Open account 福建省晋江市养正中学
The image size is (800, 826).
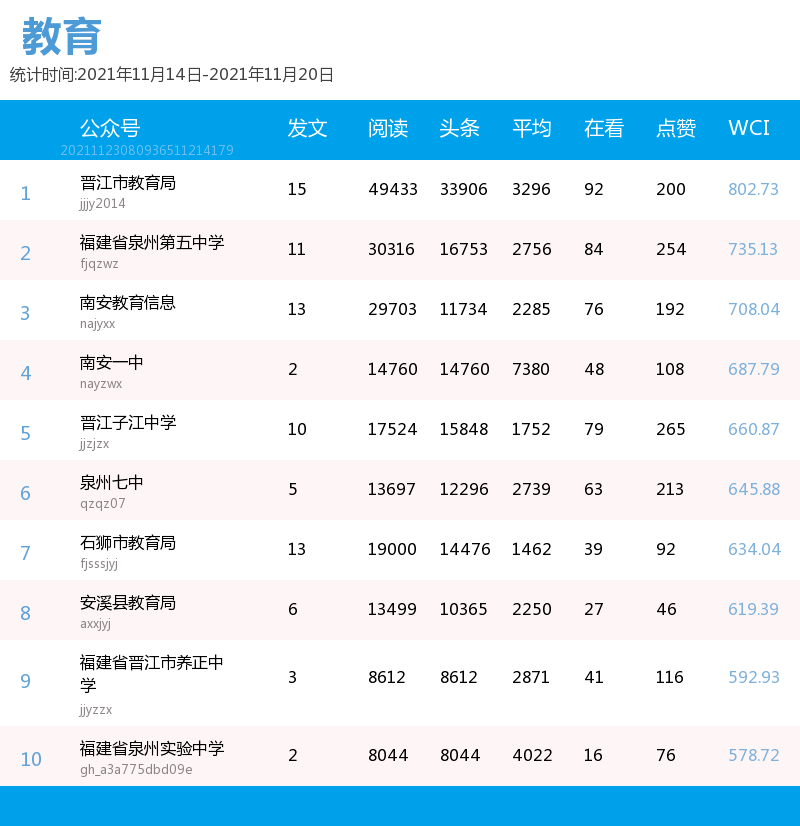(152, 674)
